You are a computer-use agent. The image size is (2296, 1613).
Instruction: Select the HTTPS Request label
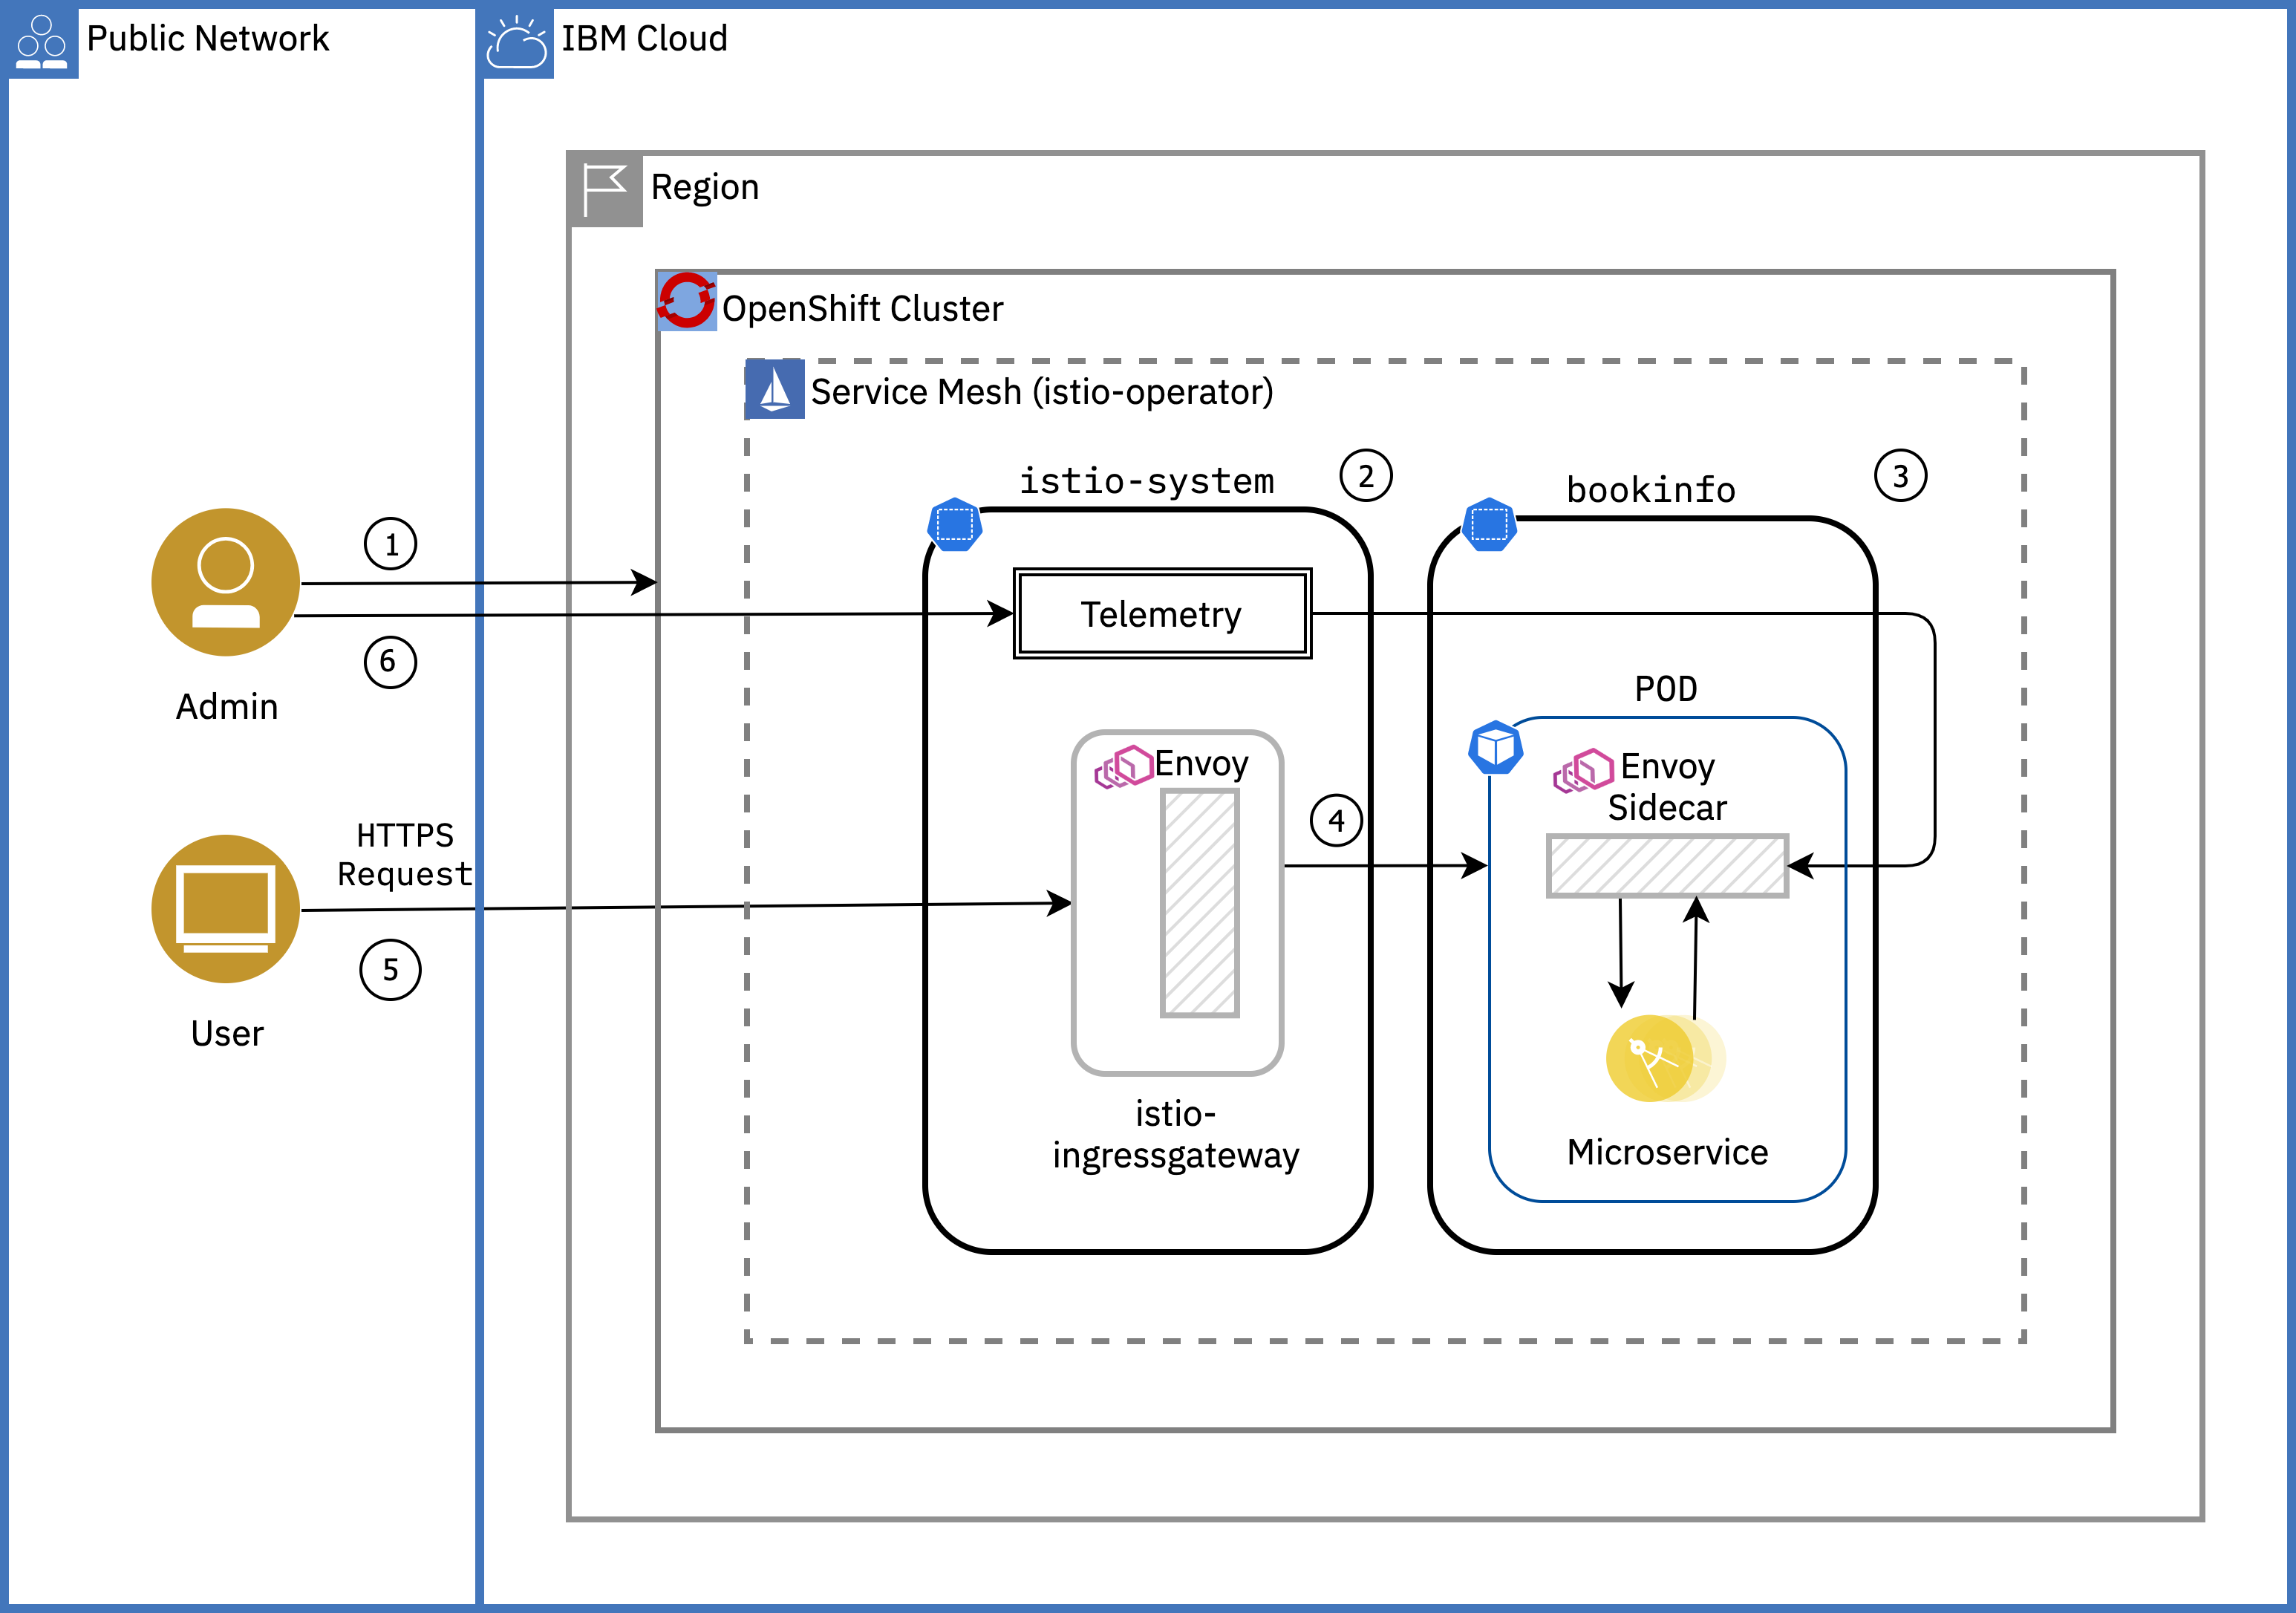tap(404, 855)
